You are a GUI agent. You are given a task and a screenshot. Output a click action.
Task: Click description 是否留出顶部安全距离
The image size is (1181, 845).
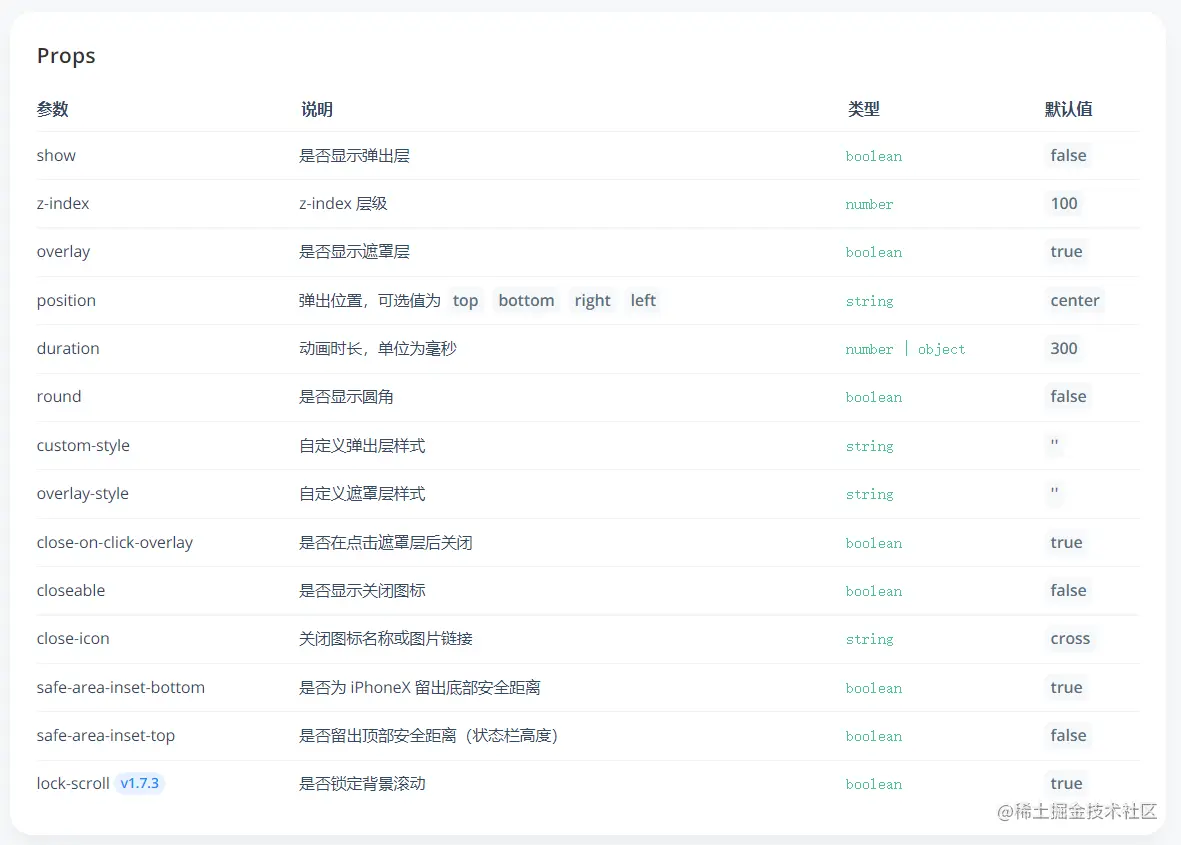(x=428, y=735)
